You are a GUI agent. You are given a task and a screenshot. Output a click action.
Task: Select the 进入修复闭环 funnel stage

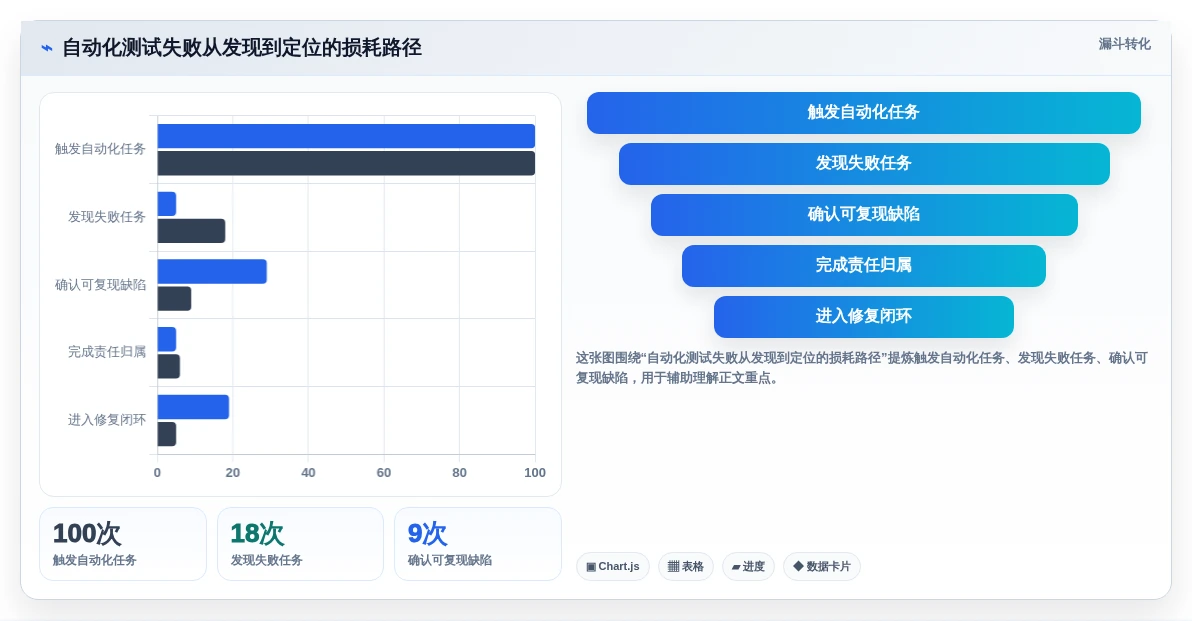point(864,316)
